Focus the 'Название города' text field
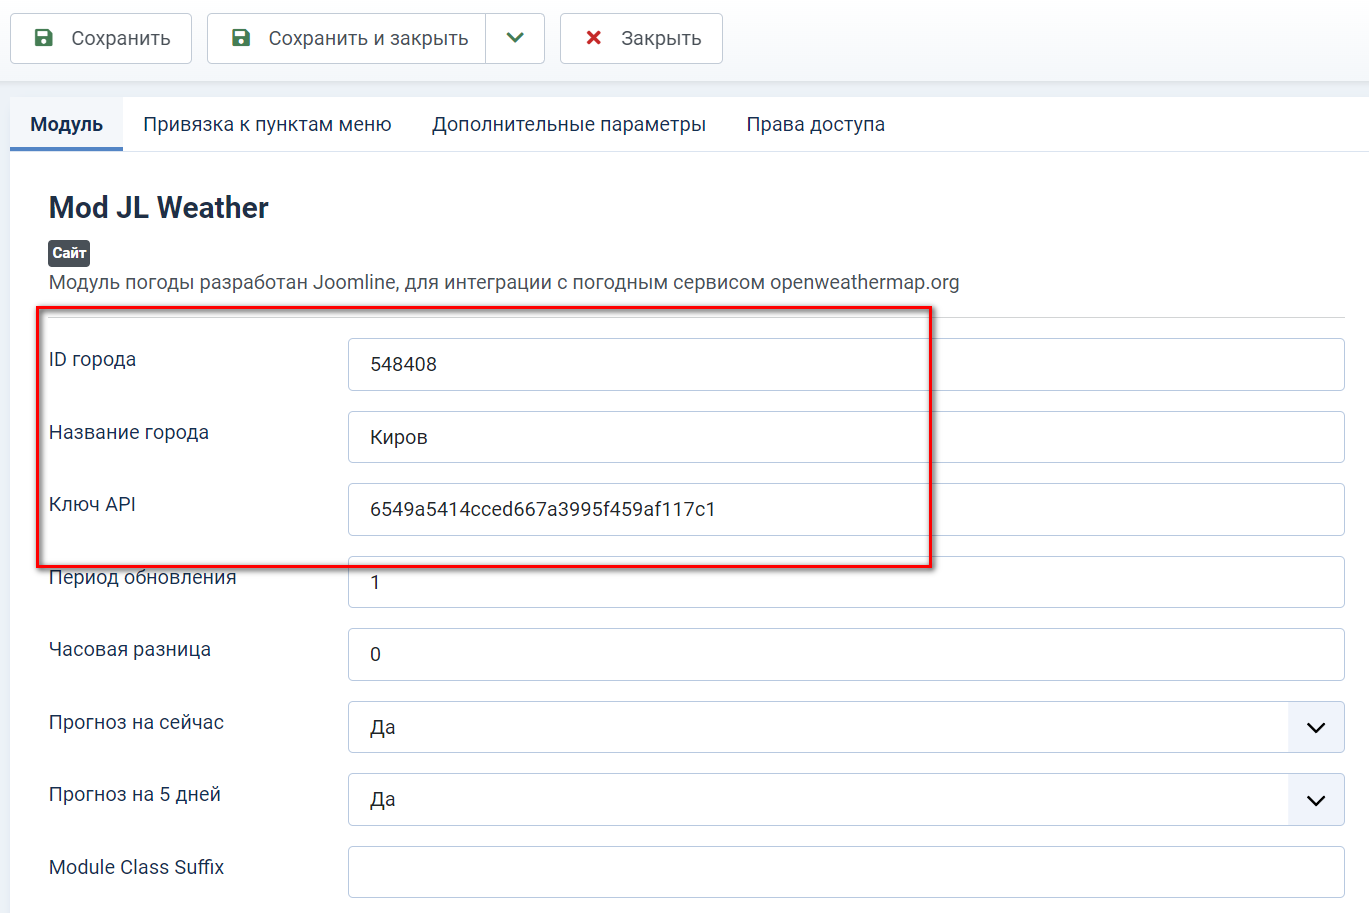The height and width of the screenshot is (913, 1369). tap(845, 437)
